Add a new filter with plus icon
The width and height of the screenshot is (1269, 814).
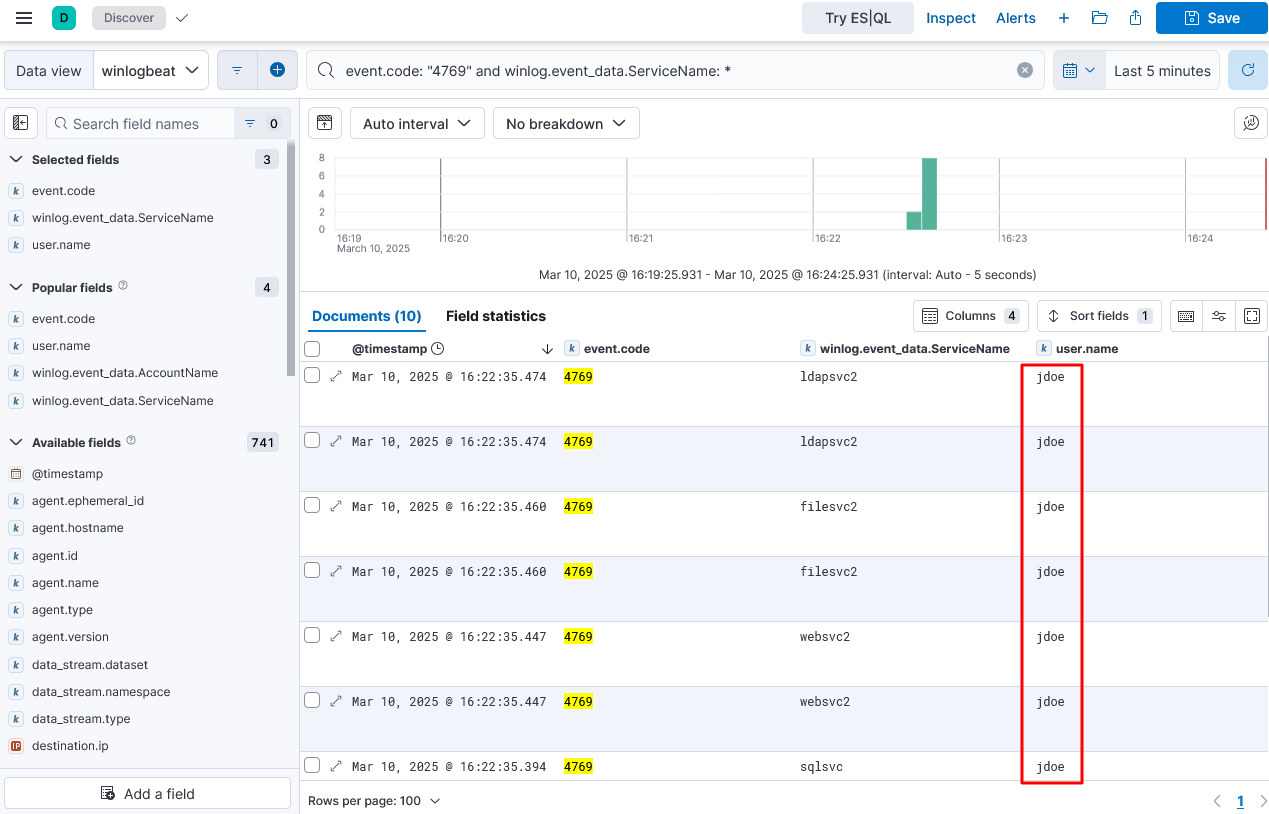point(277,70)
